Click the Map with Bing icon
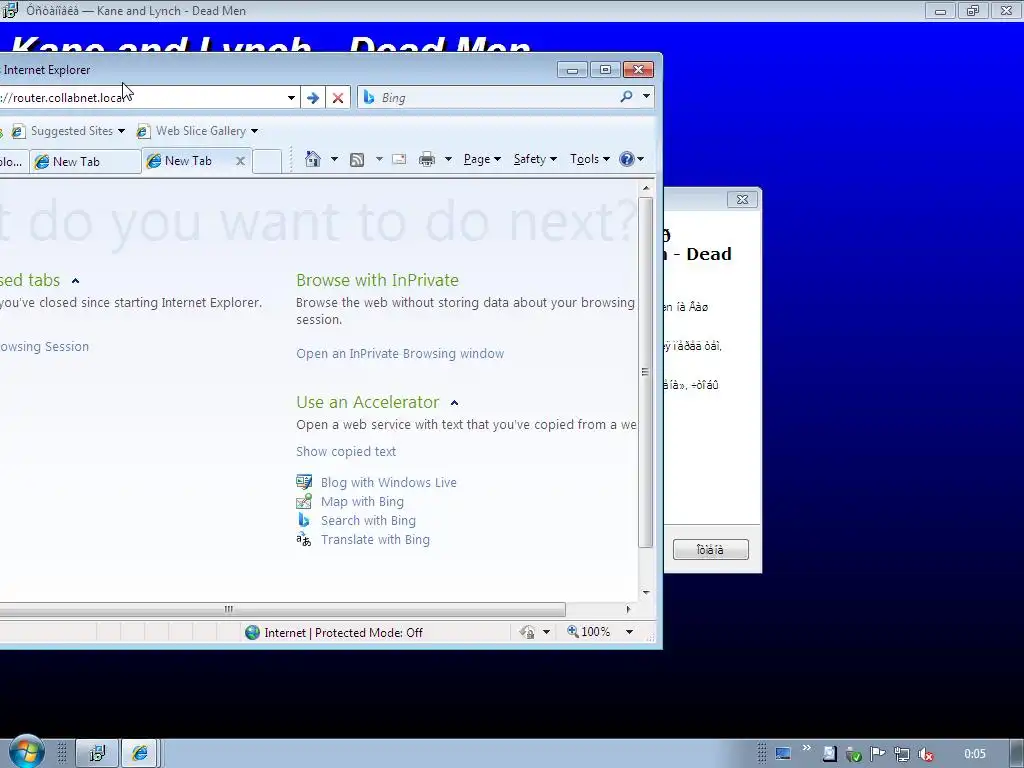The width and height of the screenshot is (1024, 768). pyautogui.click(x=304, y=501)
